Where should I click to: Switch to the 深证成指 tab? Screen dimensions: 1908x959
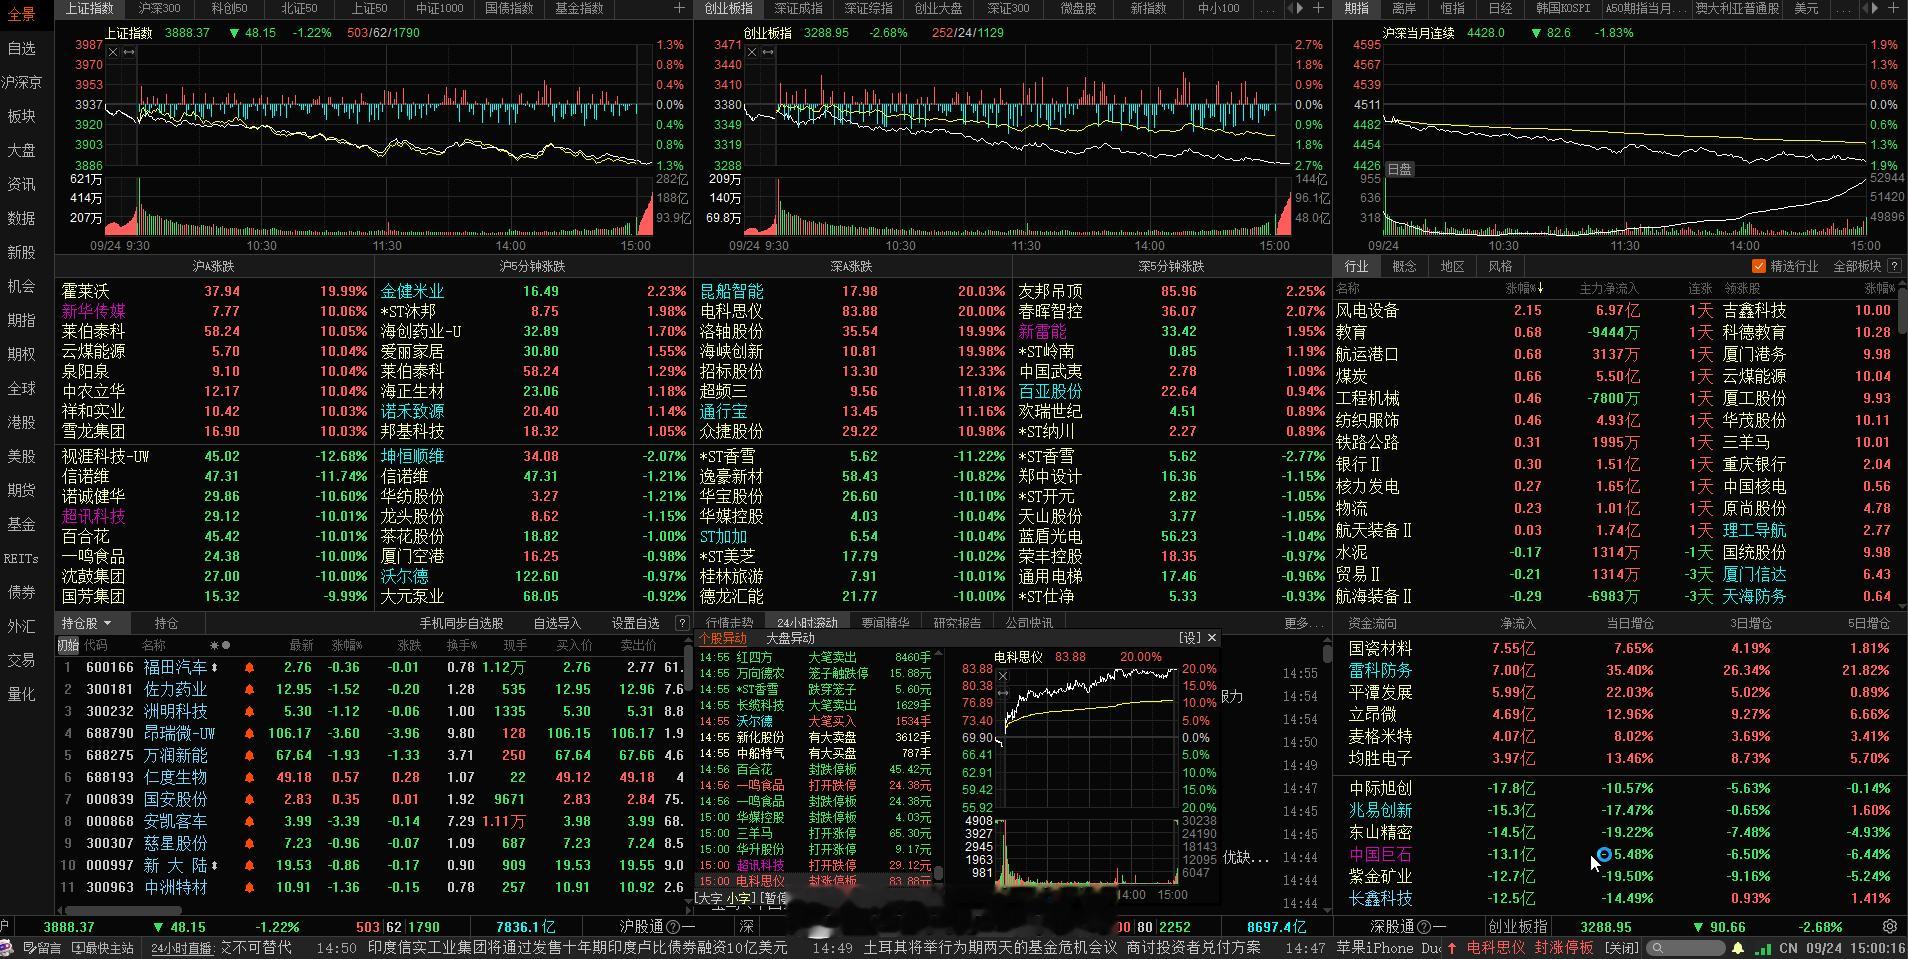point(798,8)
